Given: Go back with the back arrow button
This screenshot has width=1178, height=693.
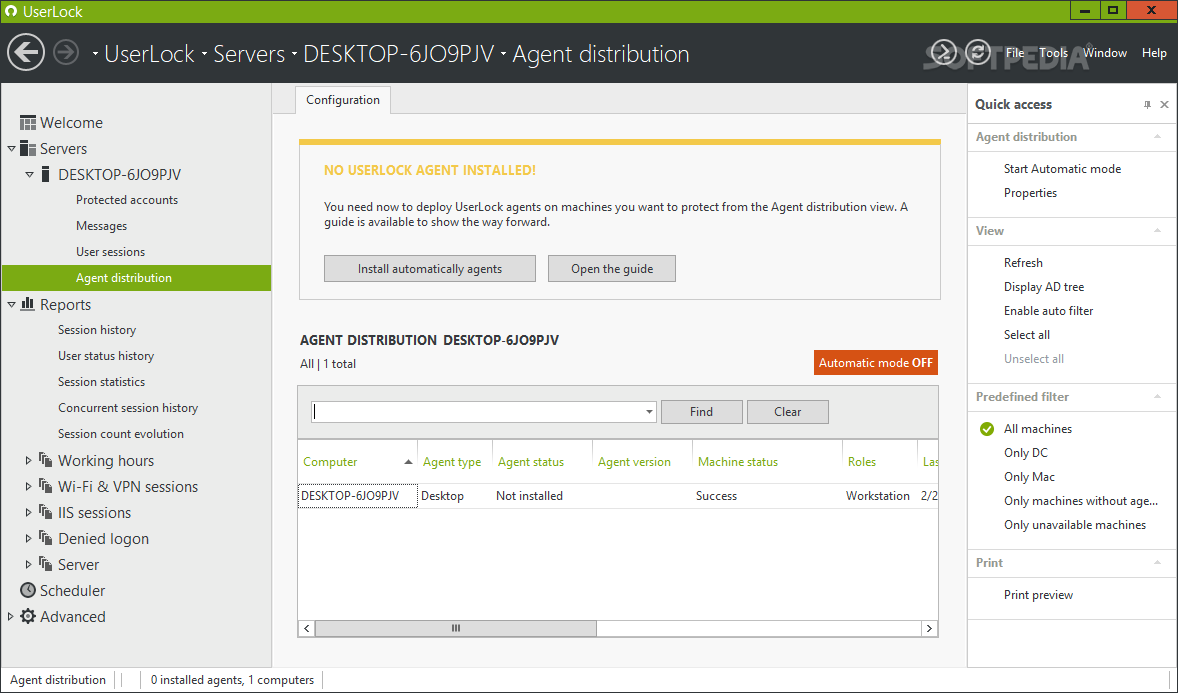Looking at the screenshot, I should point(26,53).
